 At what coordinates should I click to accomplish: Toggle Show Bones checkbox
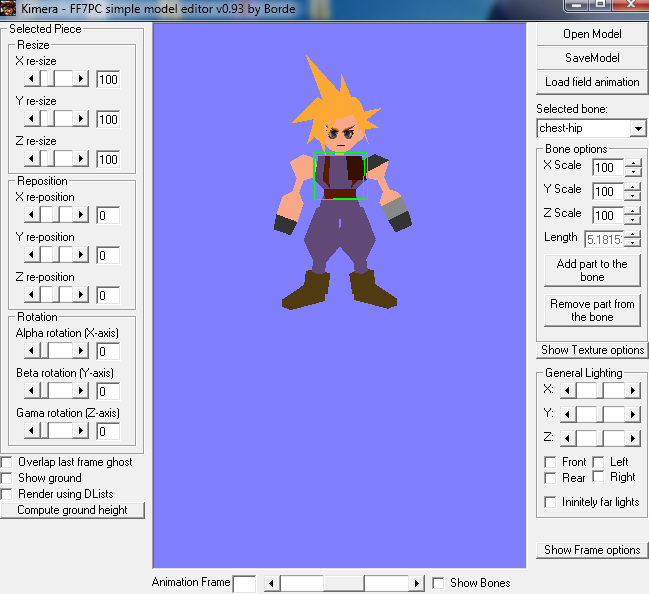(x=438, y=583)
